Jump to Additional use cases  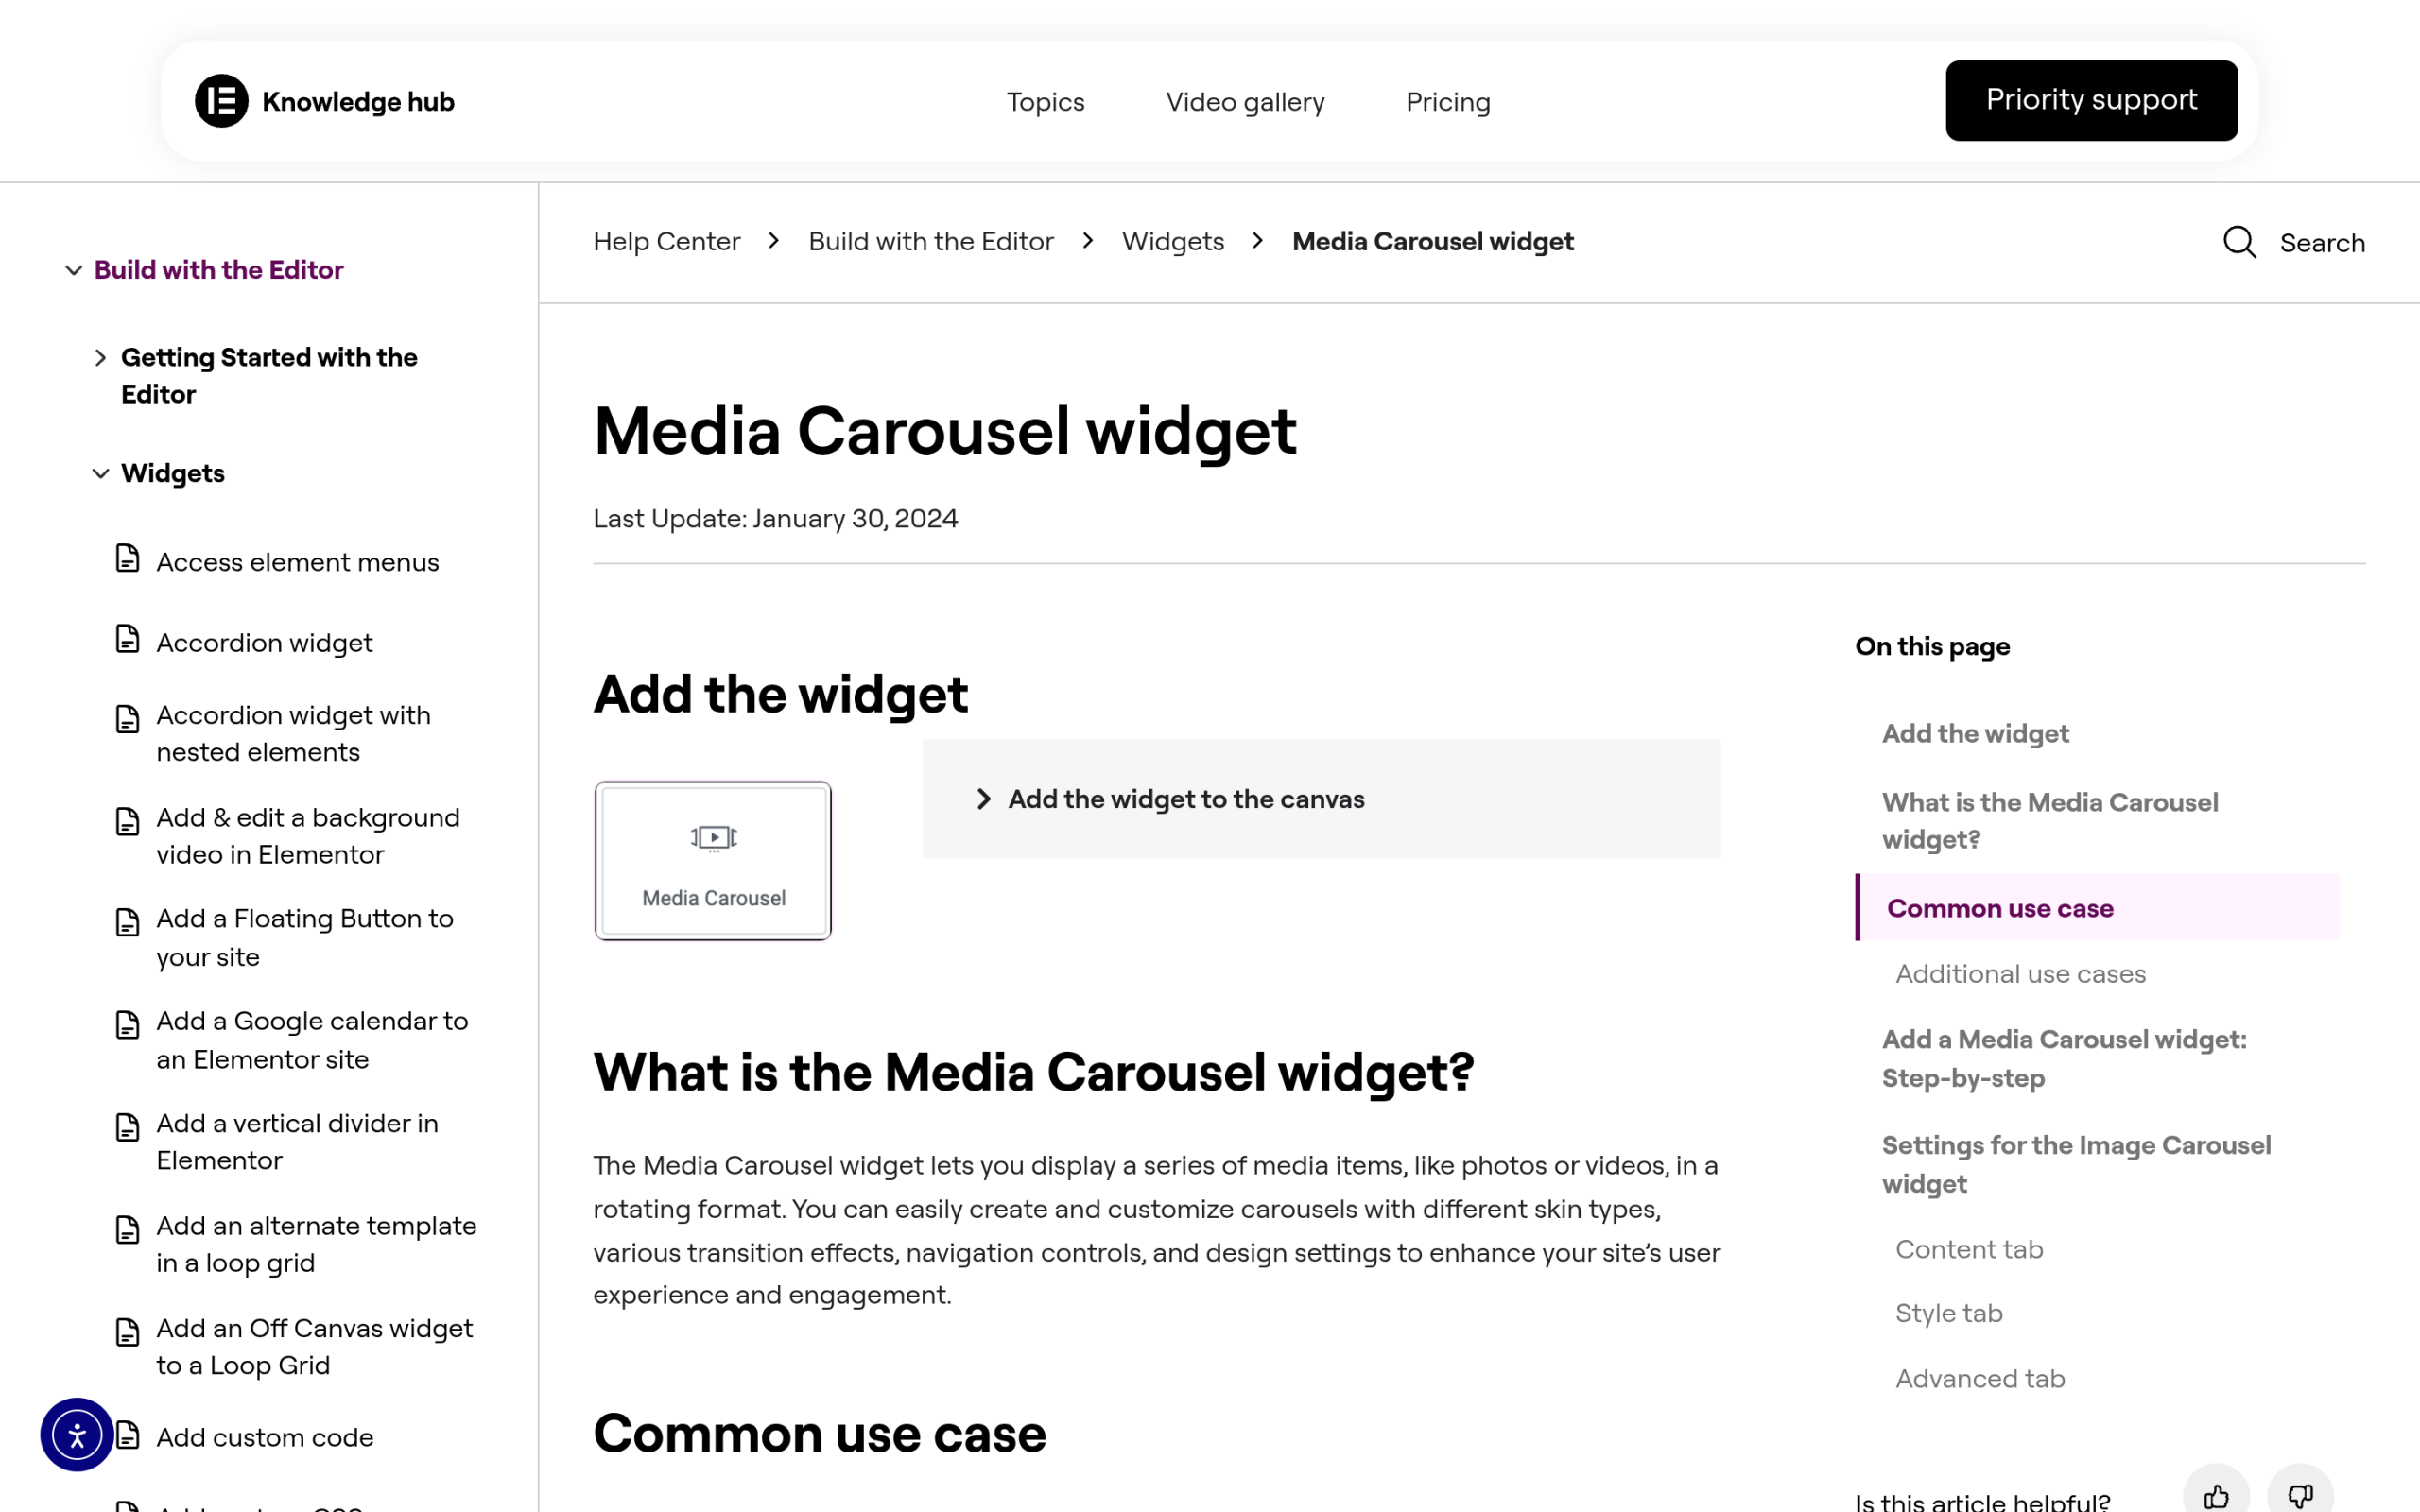pyautogui.click(x=2020, y=974)
